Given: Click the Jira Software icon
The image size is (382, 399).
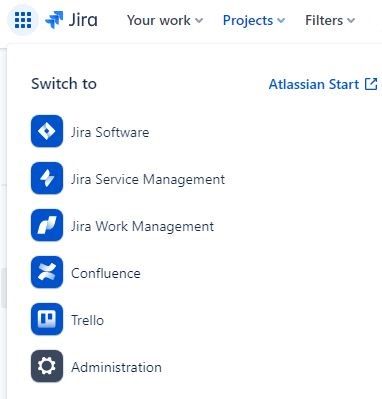Looking at the screenshot, I should click(x=47, y=131).
